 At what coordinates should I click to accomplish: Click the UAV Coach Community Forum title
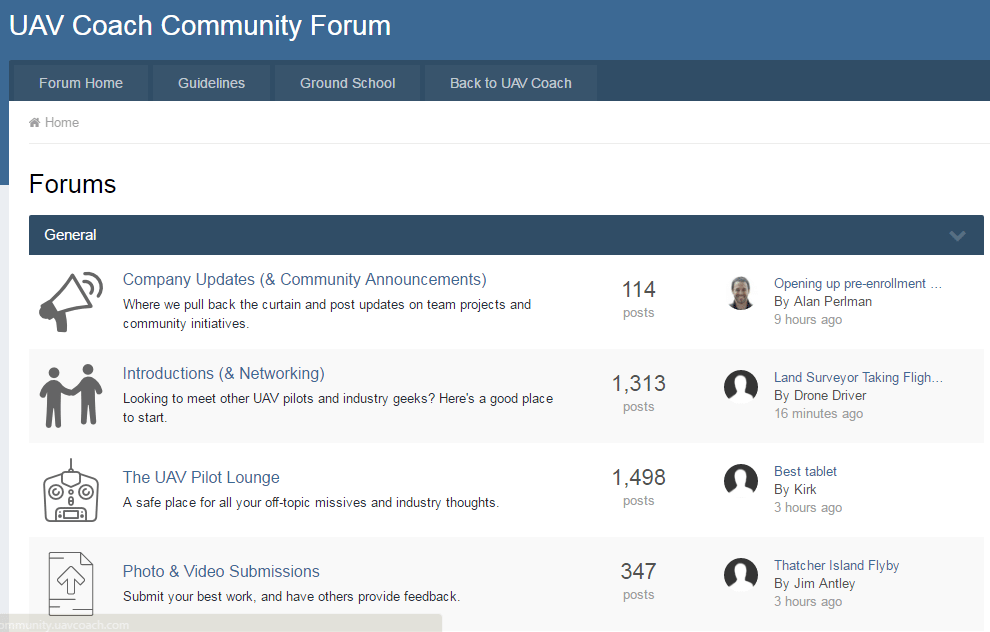[x=200, y=26]
